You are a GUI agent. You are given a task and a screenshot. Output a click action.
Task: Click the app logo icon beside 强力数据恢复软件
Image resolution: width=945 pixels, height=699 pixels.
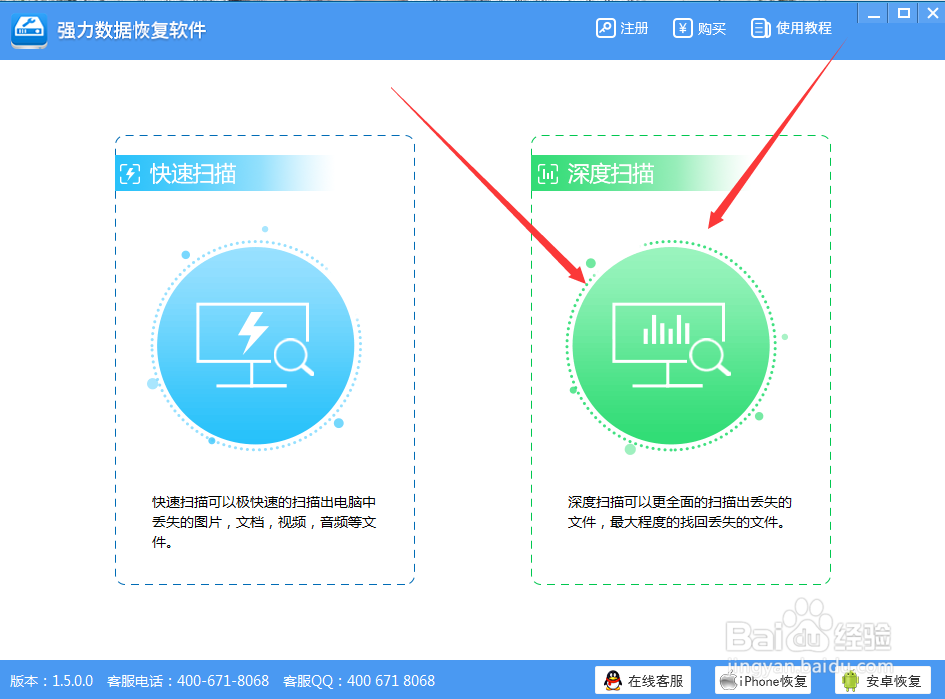[x=29, y=31]
